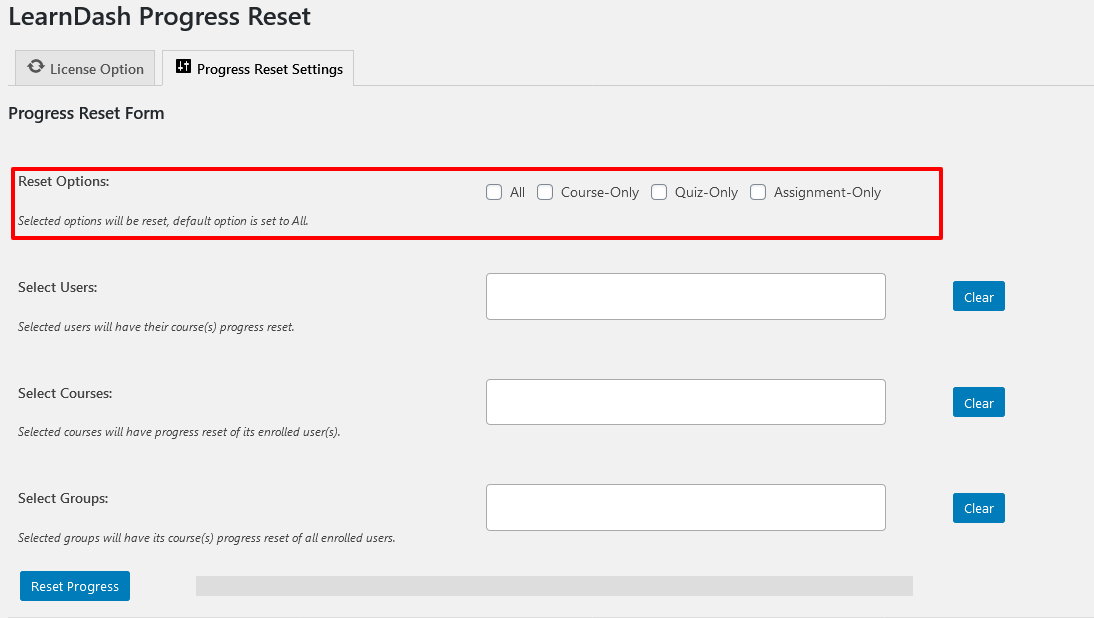Click the progress bar beside Reset Progress
The image size is (1094, 618).
pos(553,585)
